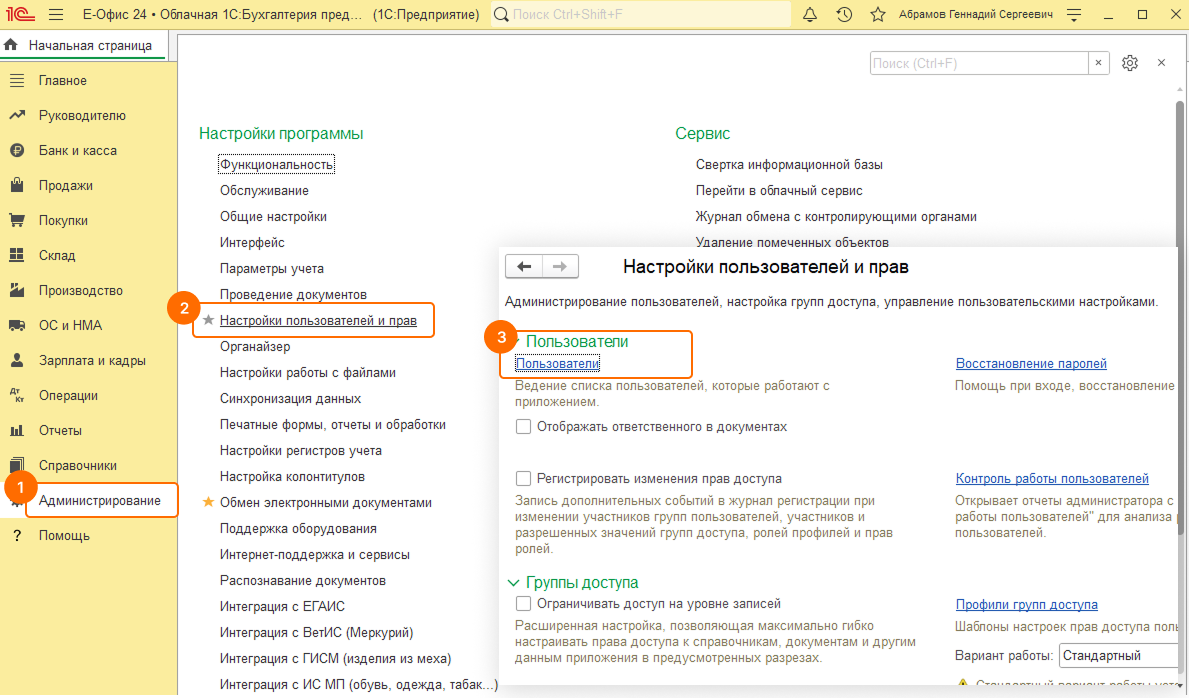Open Синхронизация данных

click(x=290, y=398)
